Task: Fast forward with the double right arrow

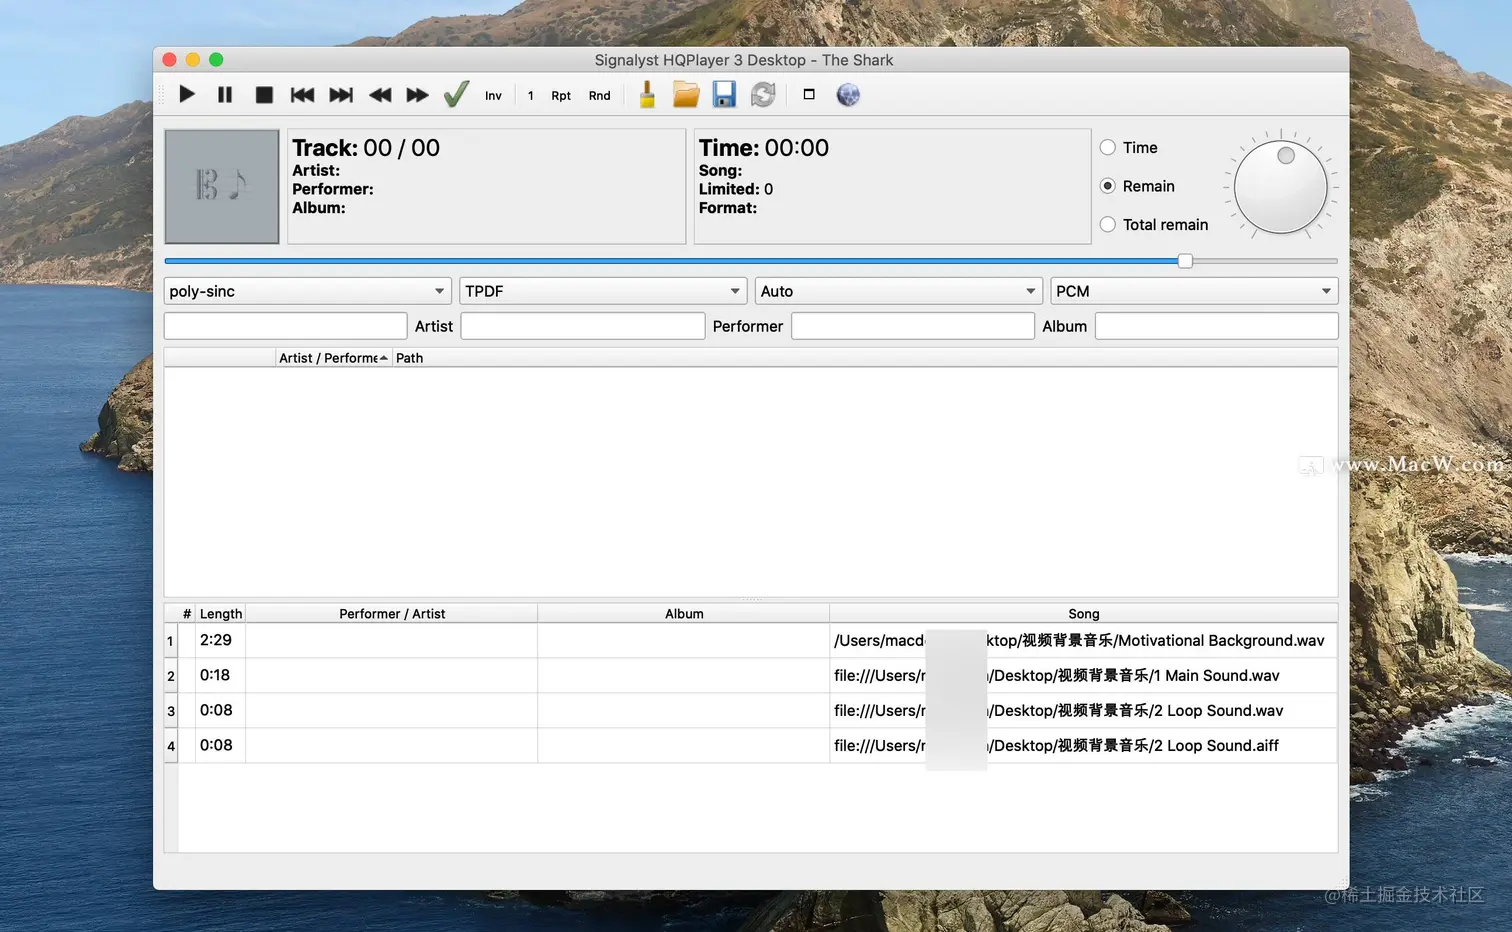Action: [418, 95]
